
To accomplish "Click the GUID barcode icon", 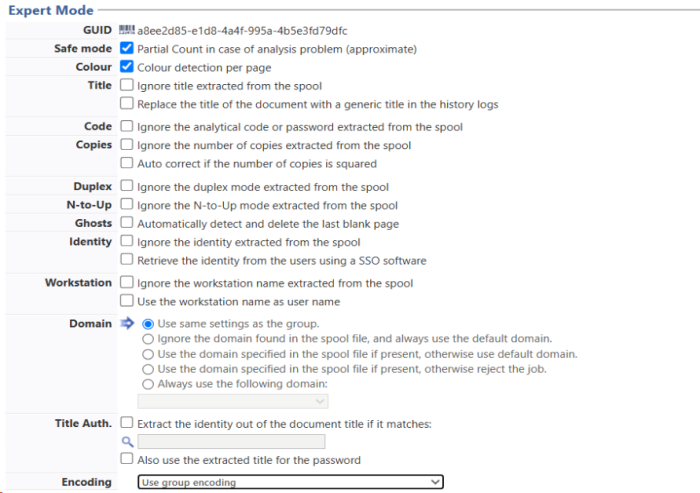I will pyautogui.click(x=126, y=31).
